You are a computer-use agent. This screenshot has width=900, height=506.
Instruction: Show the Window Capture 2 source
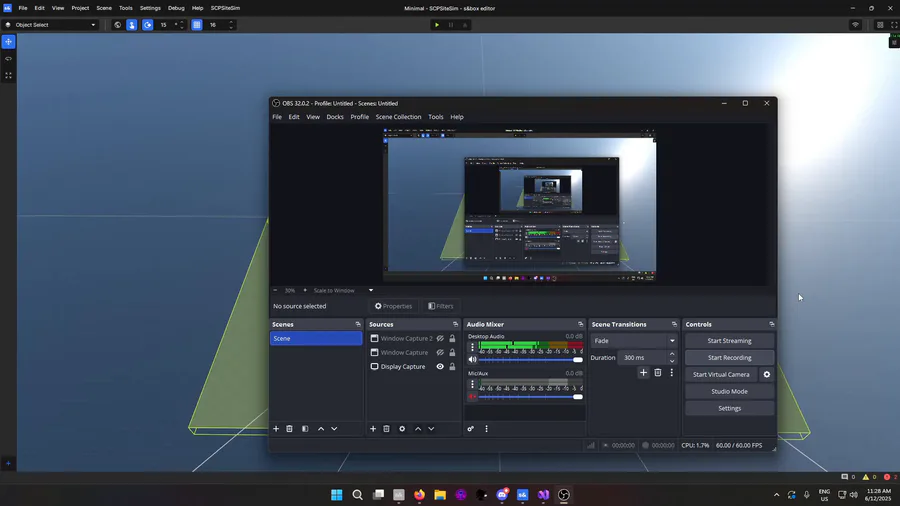440,339
